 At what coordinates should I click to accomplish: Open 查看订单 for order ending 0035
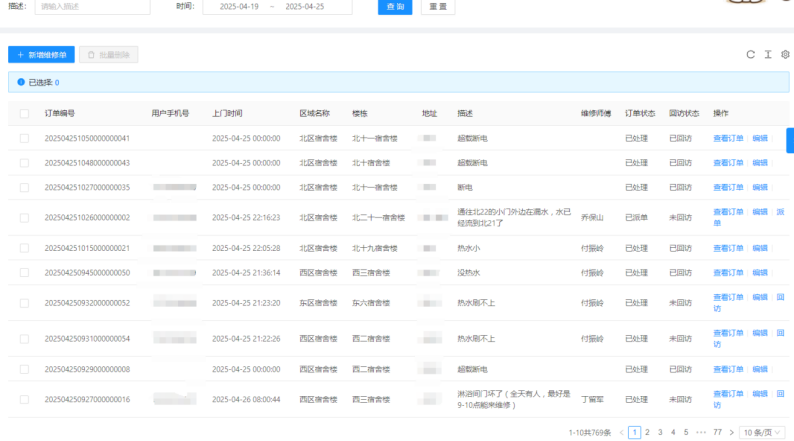pos(728,187)
